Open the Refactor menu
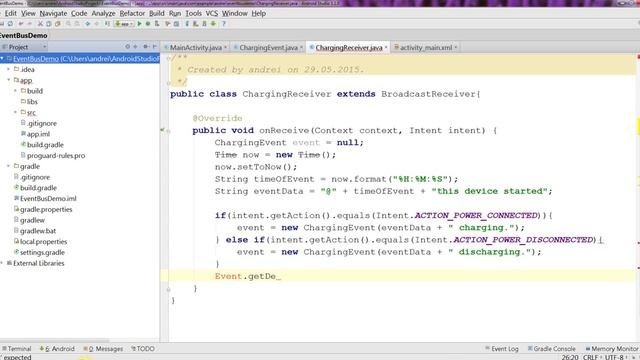The image size is (640, 360). coord(132,13)
